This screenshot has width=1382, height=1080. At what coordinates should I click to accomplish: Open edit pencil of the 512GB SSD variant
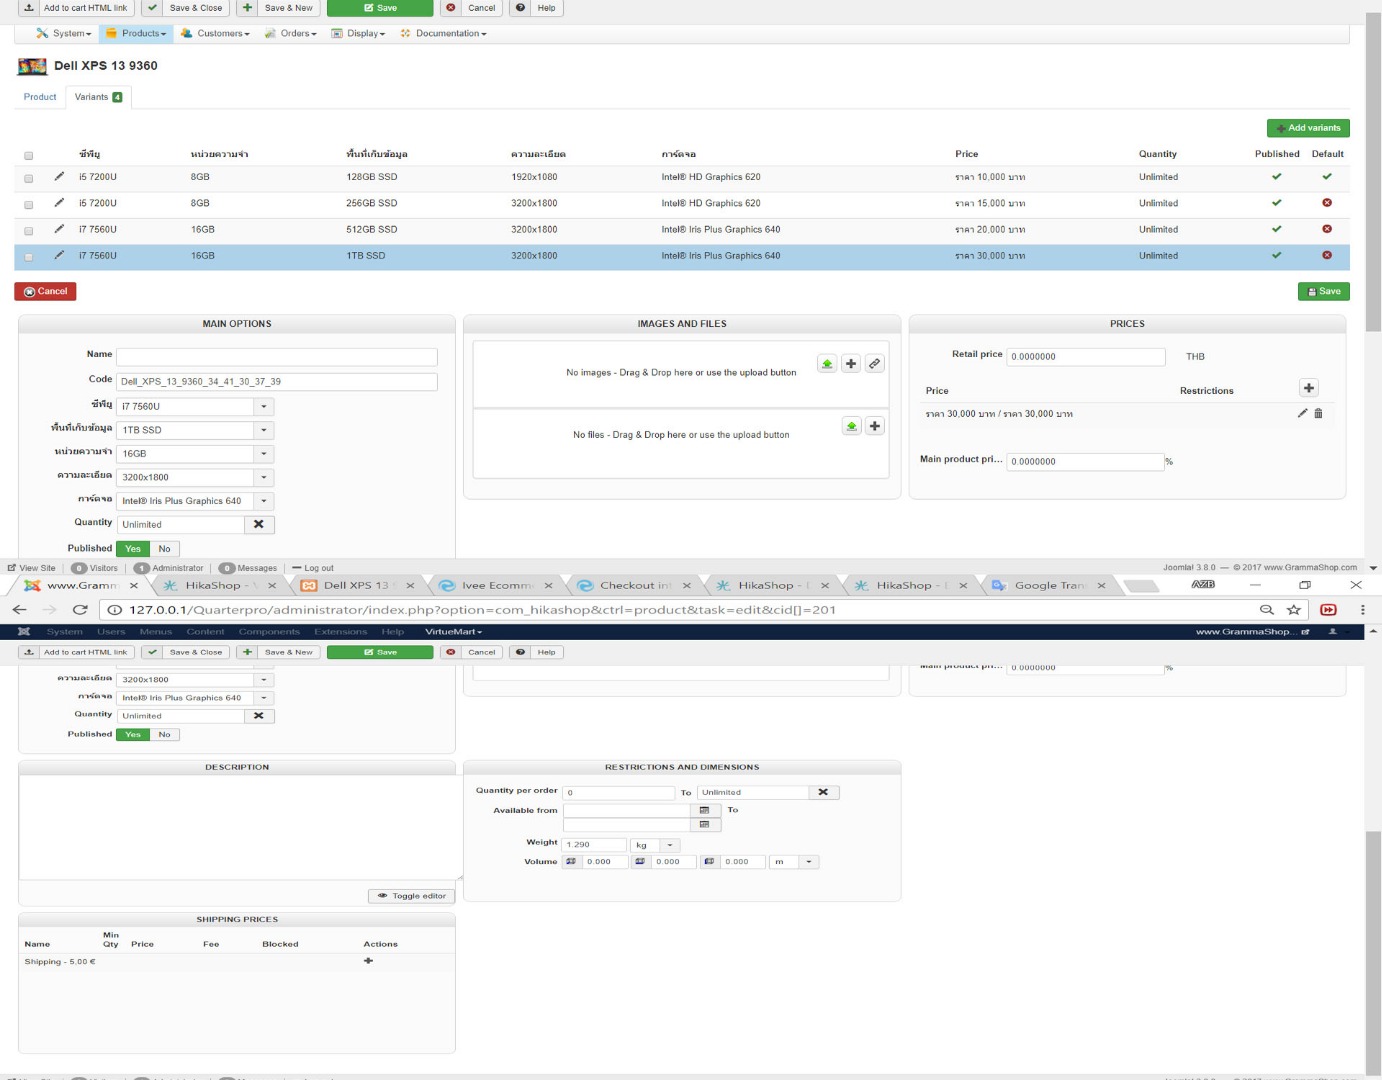coord(59,229)
